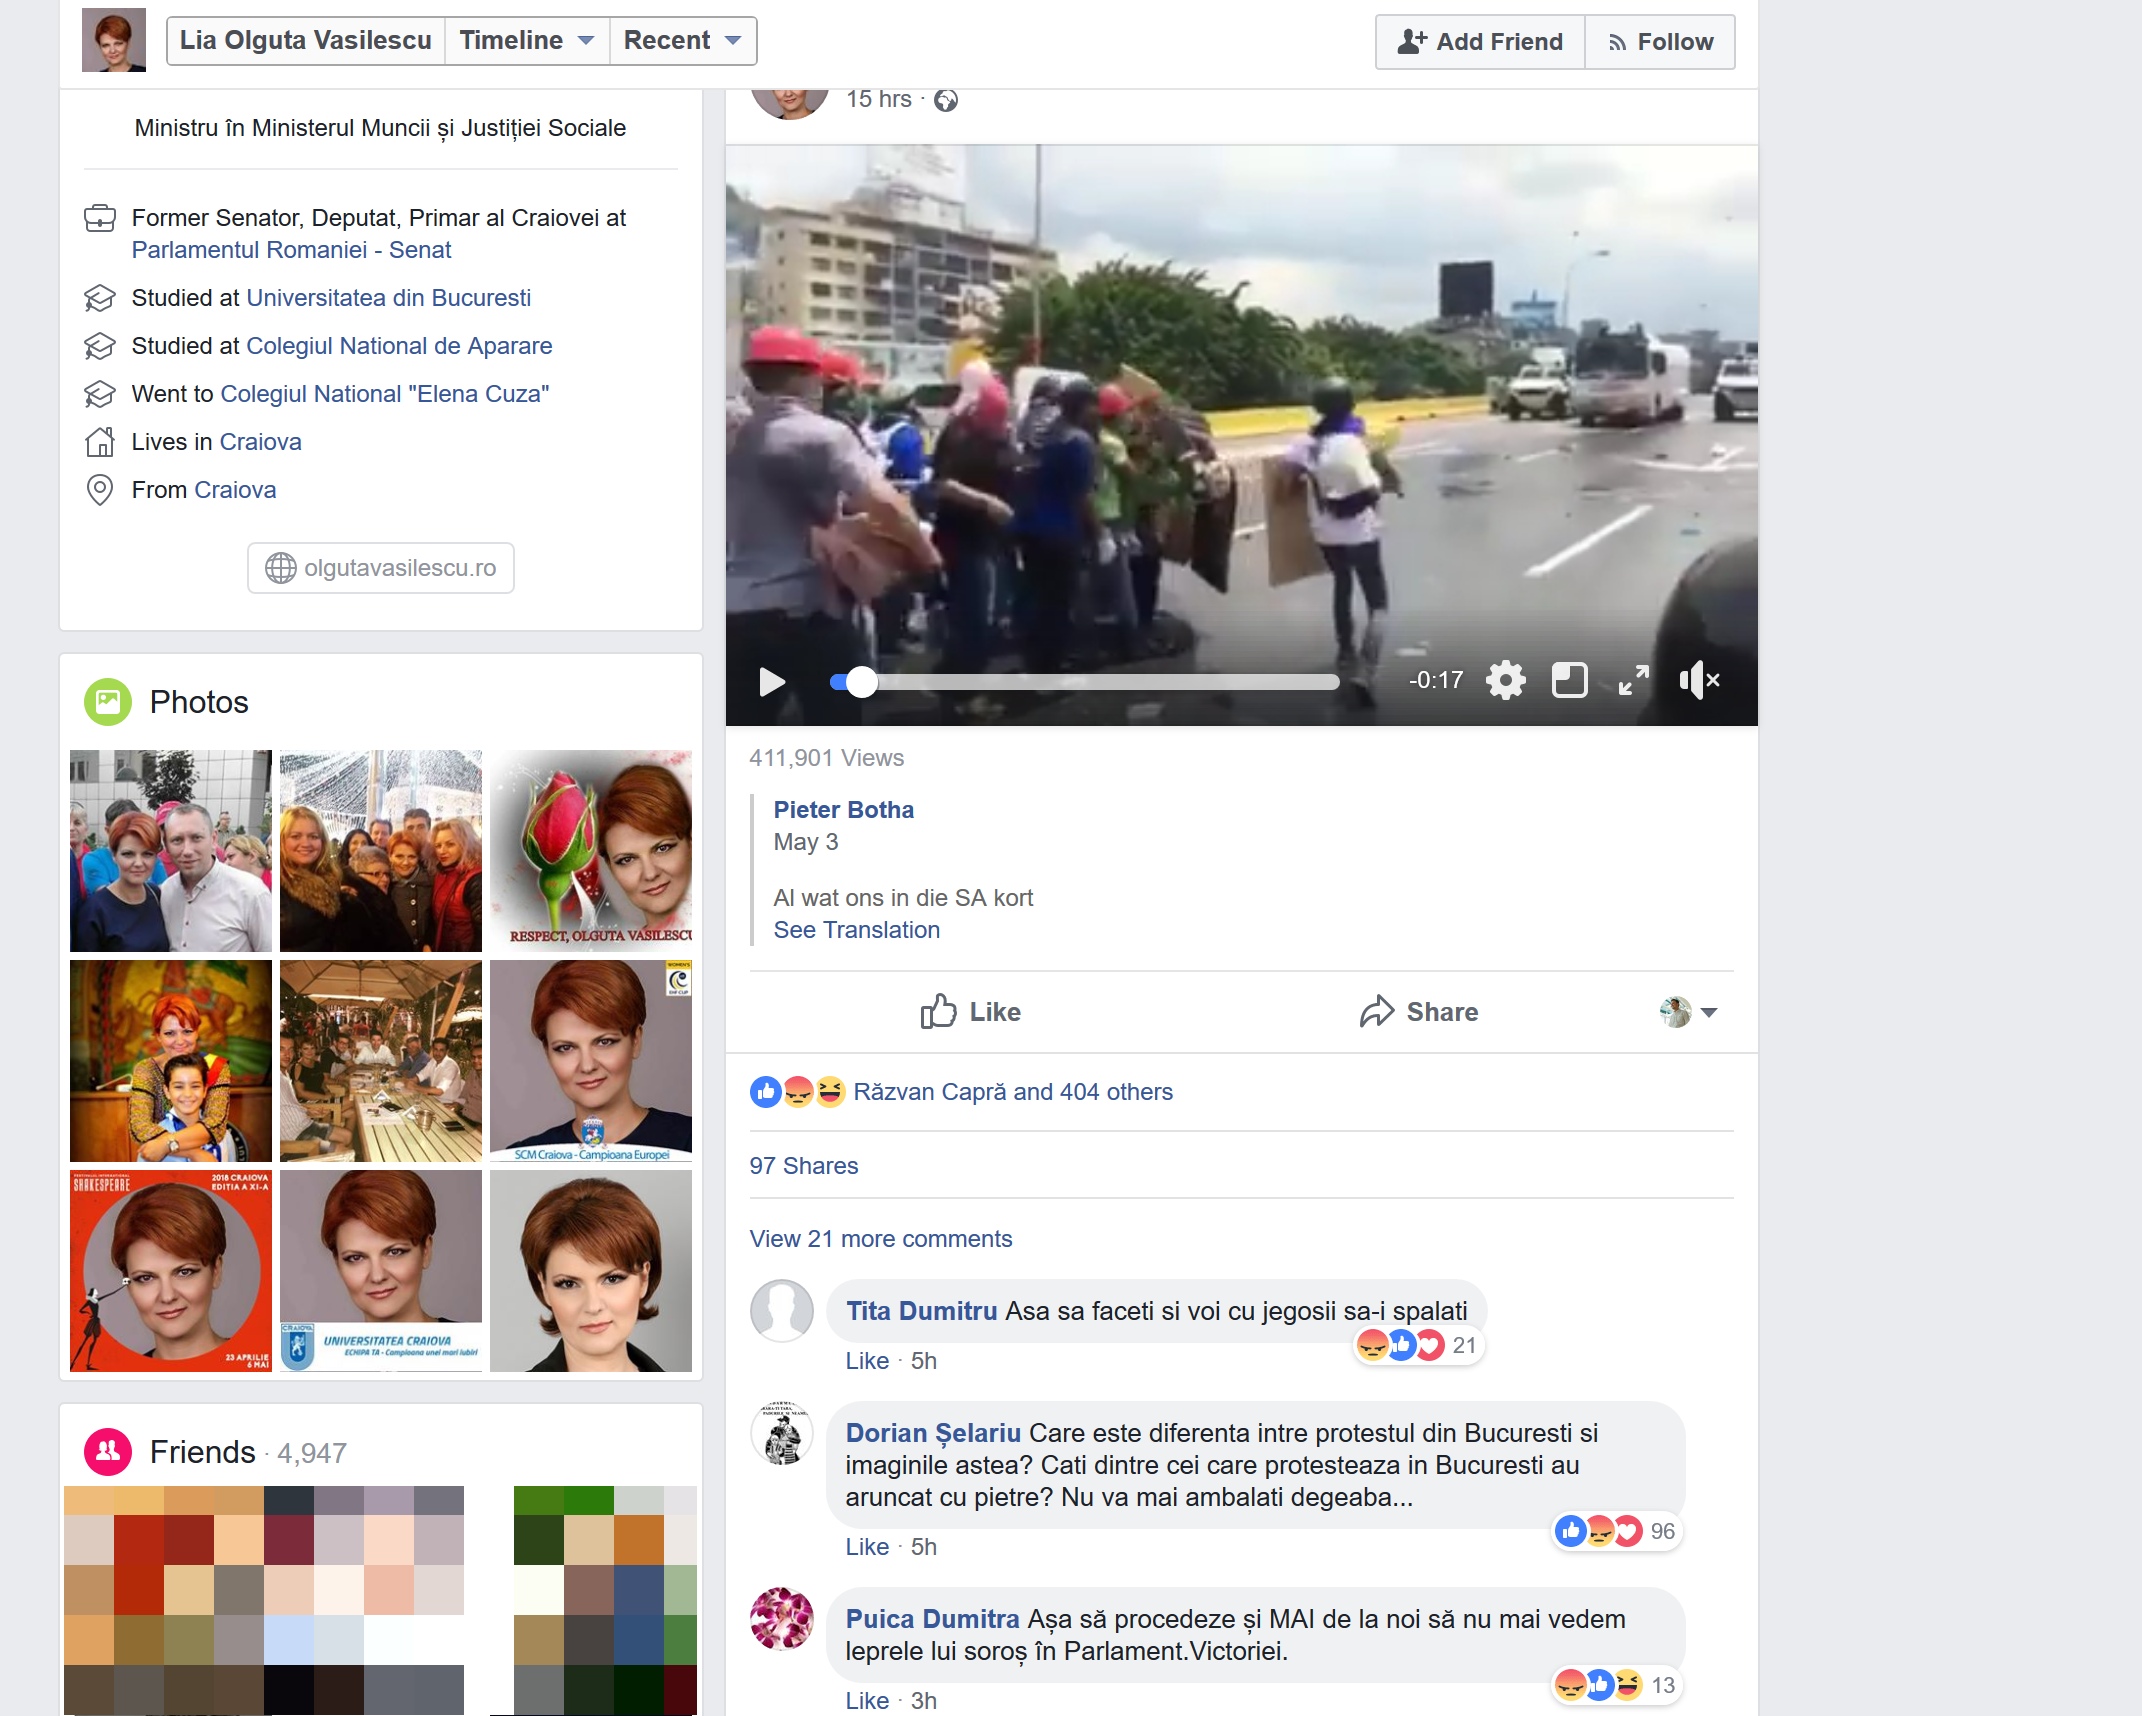Pop out video to mini player
Viewport: 2142px width, 1716px height.
point(1569,681)
